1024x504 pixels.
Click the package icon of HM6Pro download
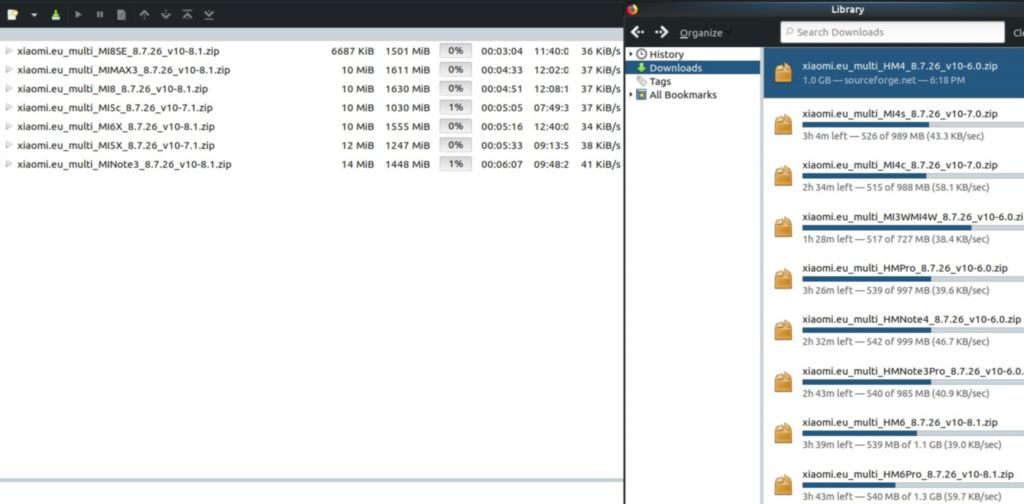click(x=783, y=485)
